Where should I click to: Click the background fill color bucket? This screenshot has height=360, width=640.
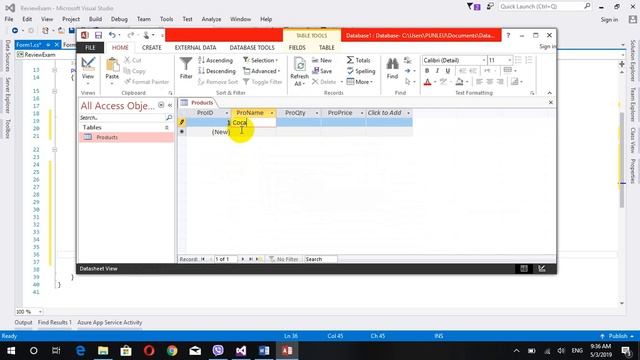tap(460, 82)
